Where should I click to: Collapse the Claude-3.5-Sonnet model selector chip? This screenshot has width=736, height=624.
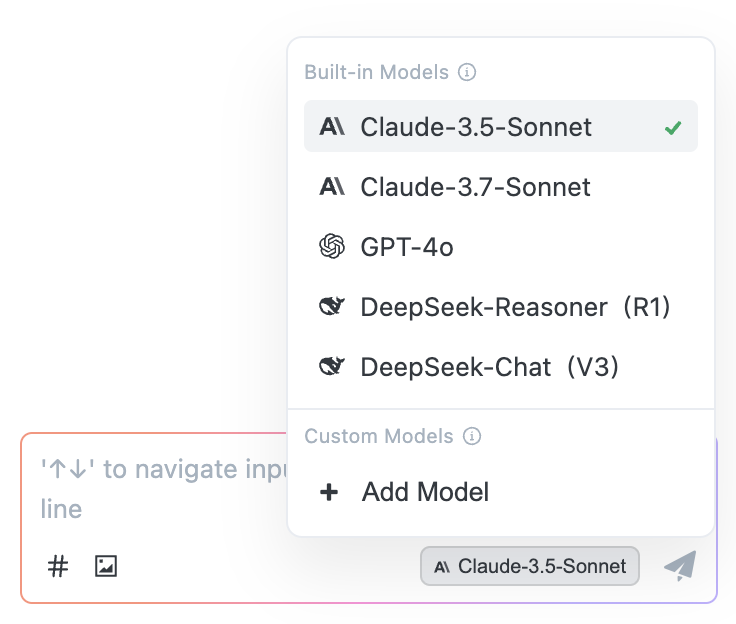coord(530,566)
